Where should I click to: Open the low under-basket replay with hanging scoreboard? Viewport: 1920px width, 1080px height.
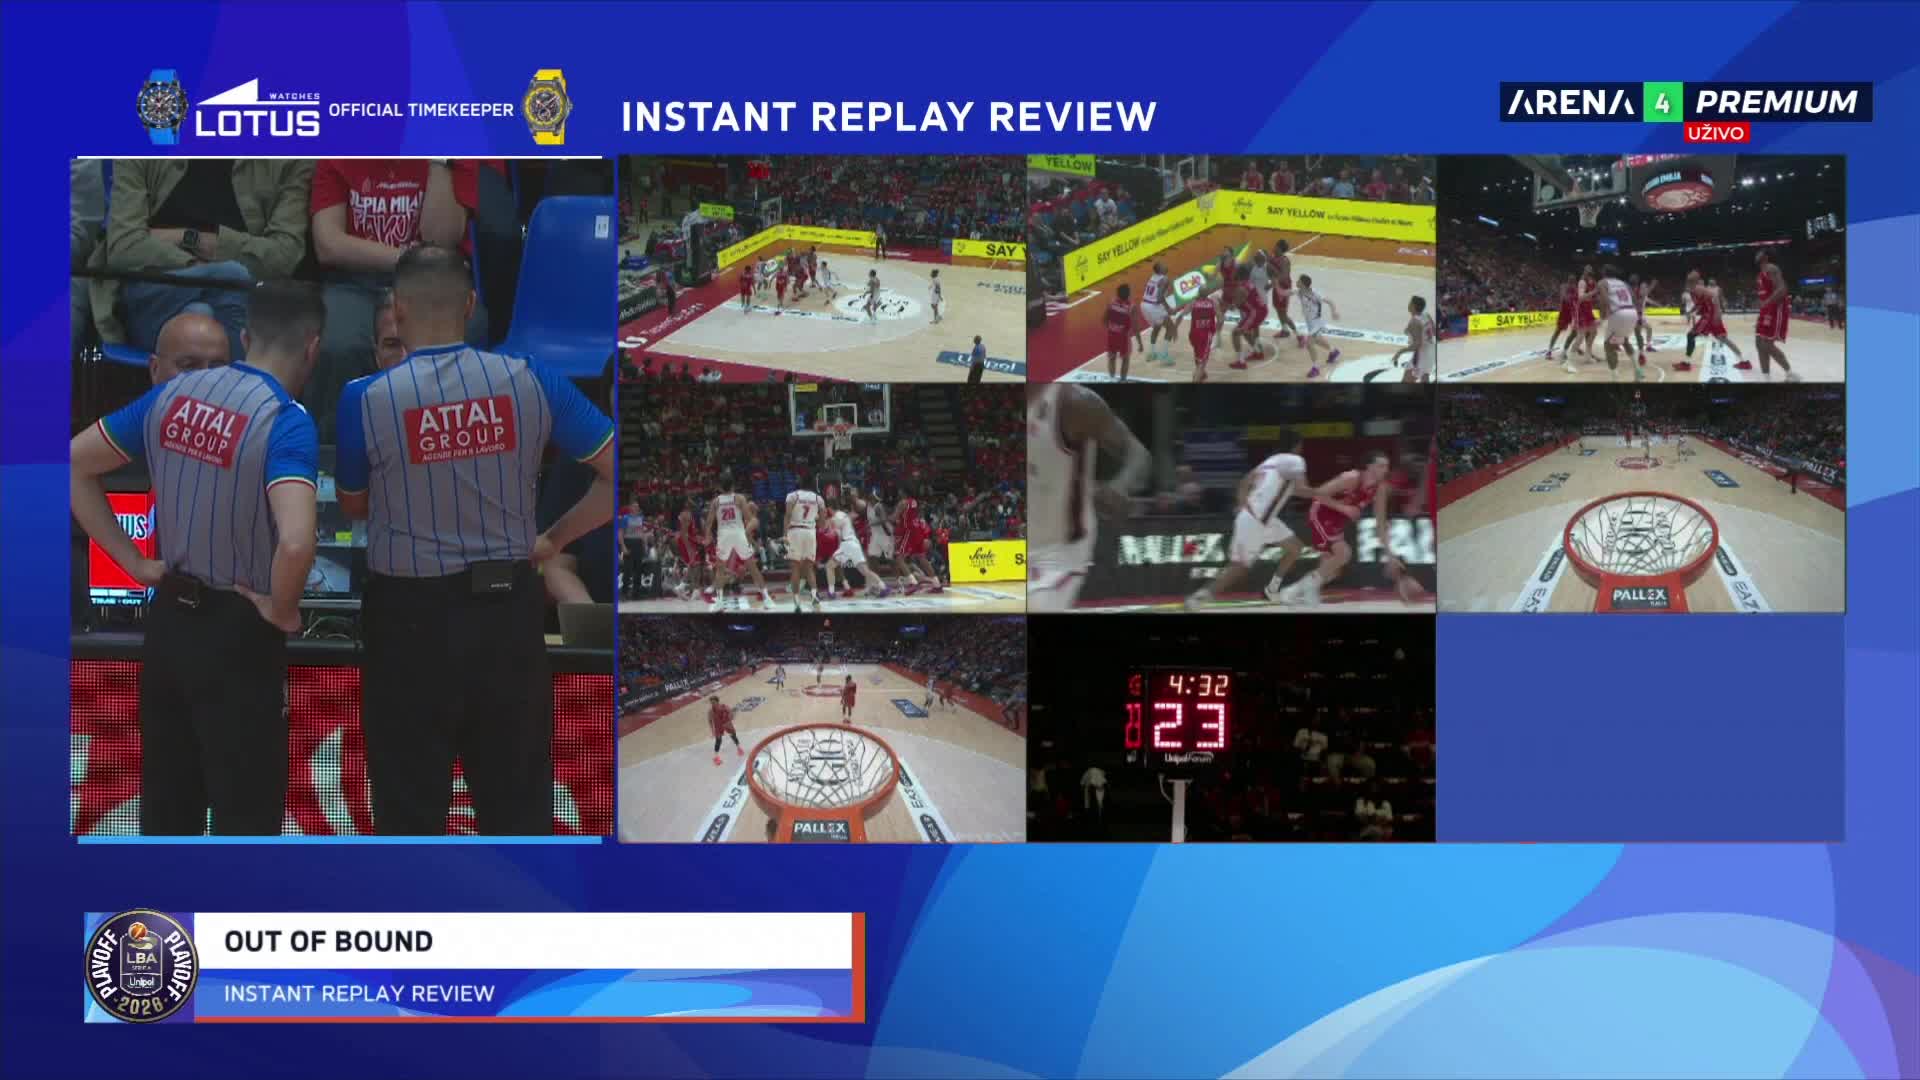coord(1641,268)
